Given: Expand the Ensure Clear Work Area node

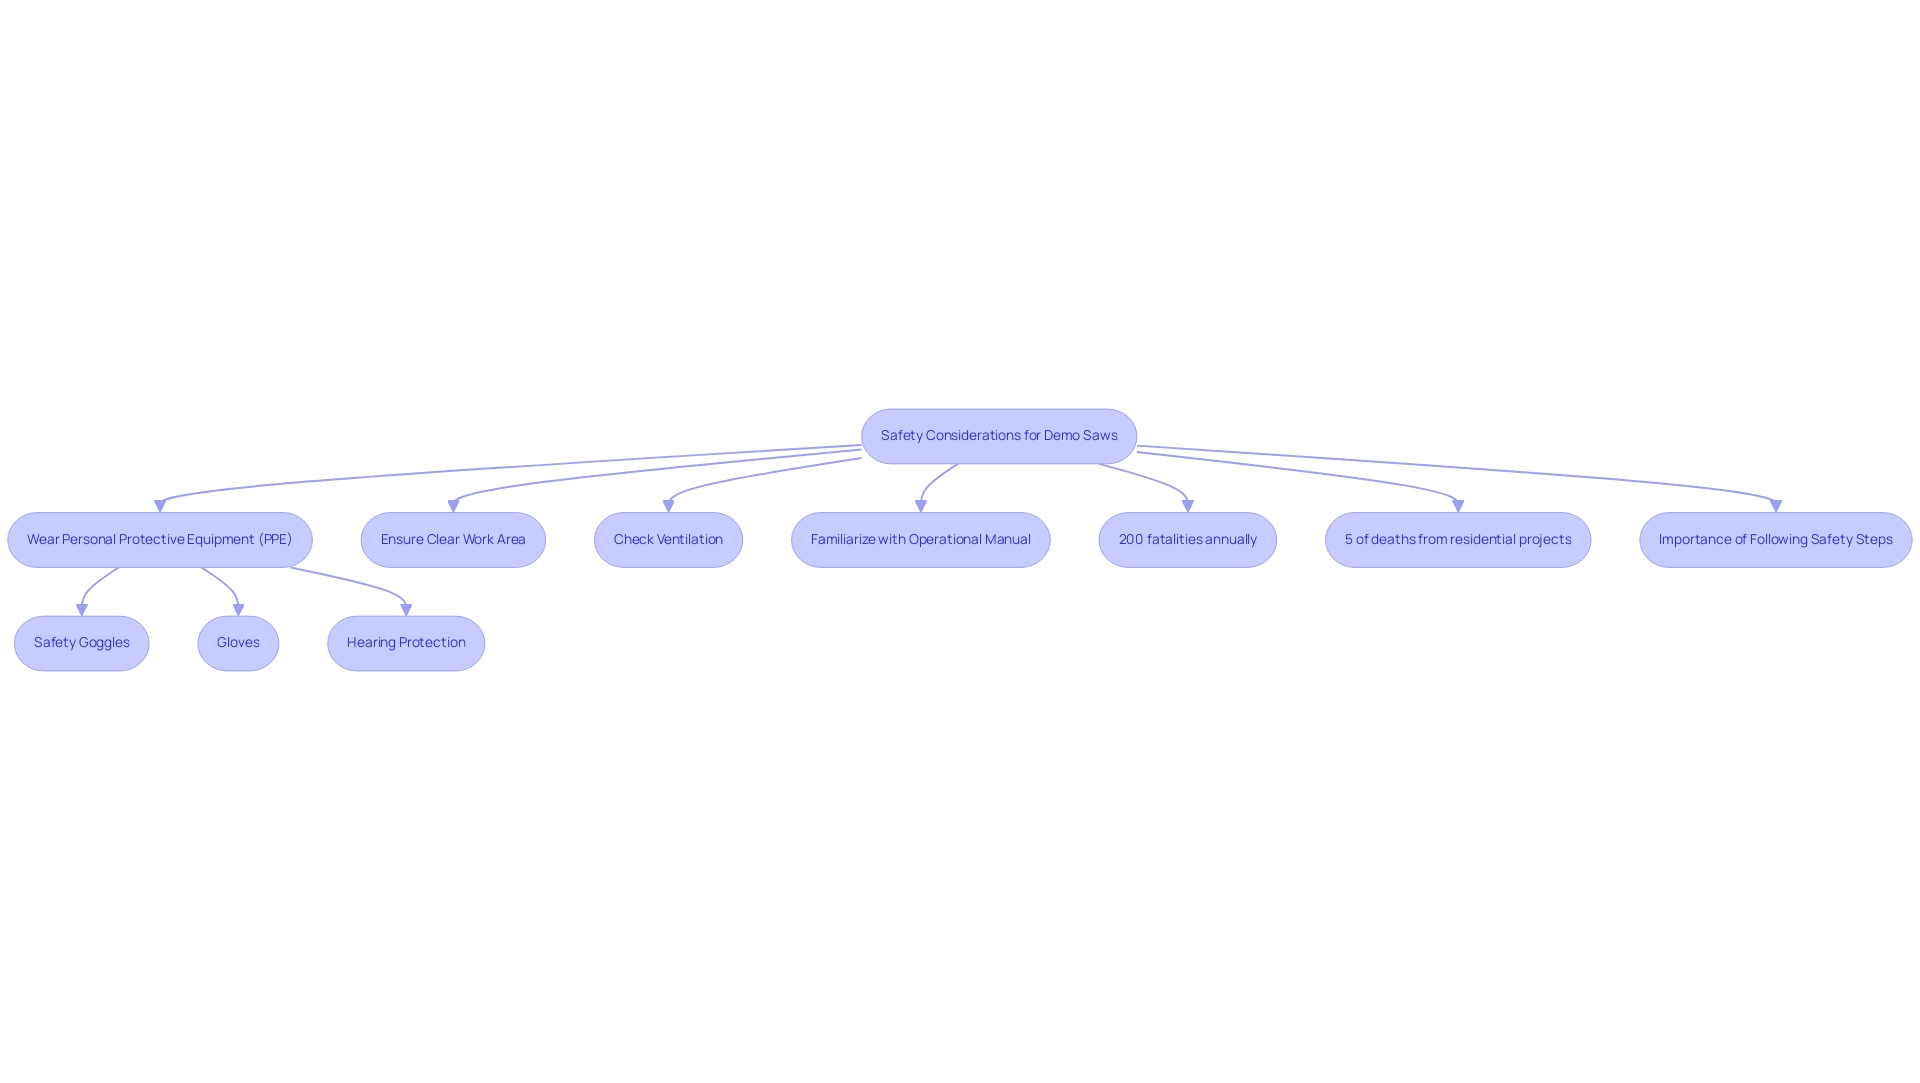Looking at the screenshot, I should pyautogui.click(x=452, y=538).
